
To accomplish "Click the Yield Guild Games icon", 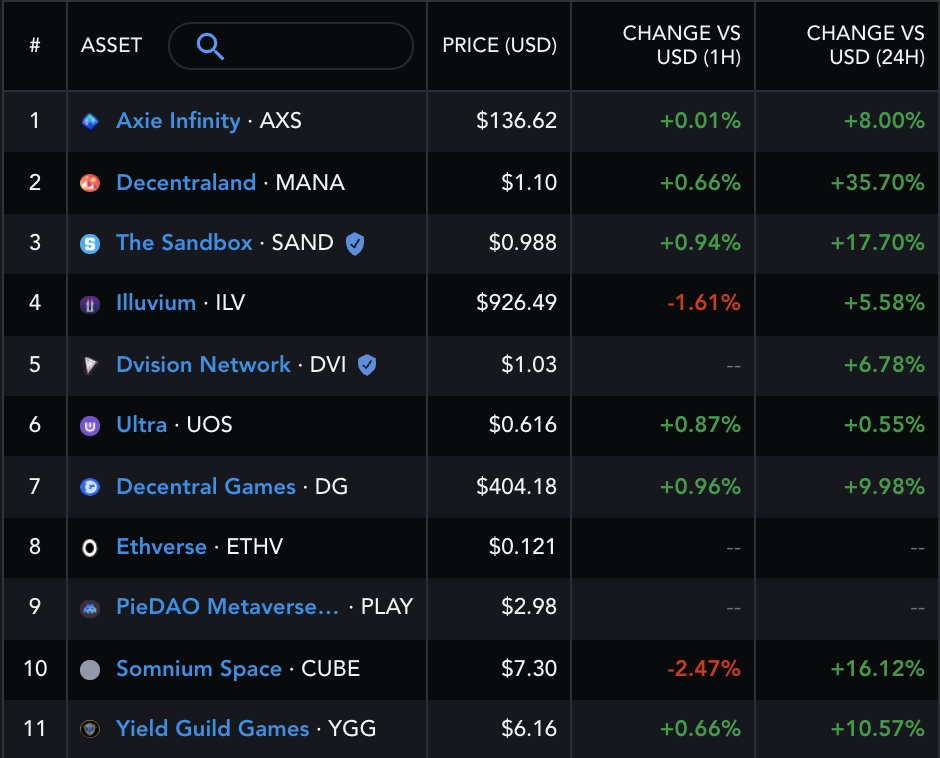I will click(90, 729).
